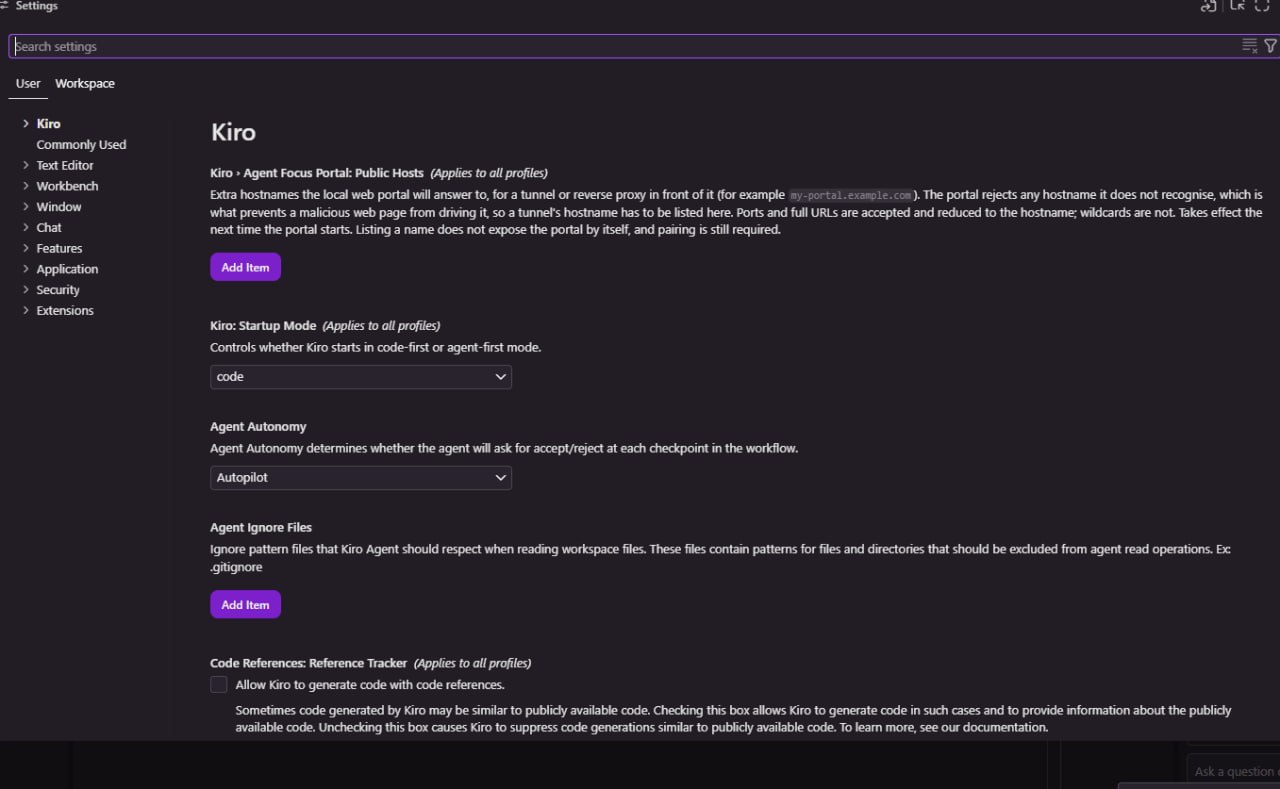Open the Startup Mode dropdown
The width and height of the screenshot is (1280, 789).
361,377
